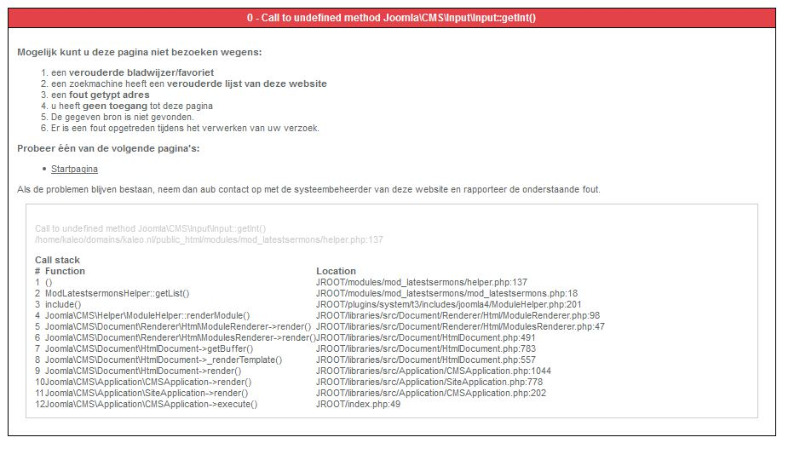Click 'HtmlDocument->render()' function in row 9
This screenshot has width=800, height=454.
tap(143, 371)
